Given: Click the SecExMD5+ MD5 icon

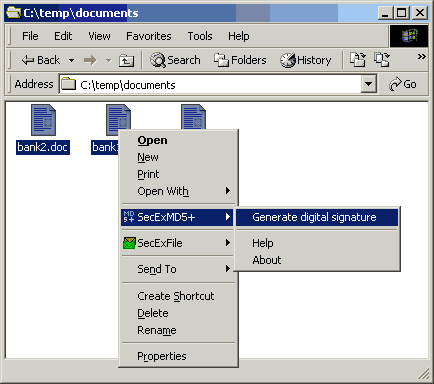Looking at the screenshot, I should 129,217.
